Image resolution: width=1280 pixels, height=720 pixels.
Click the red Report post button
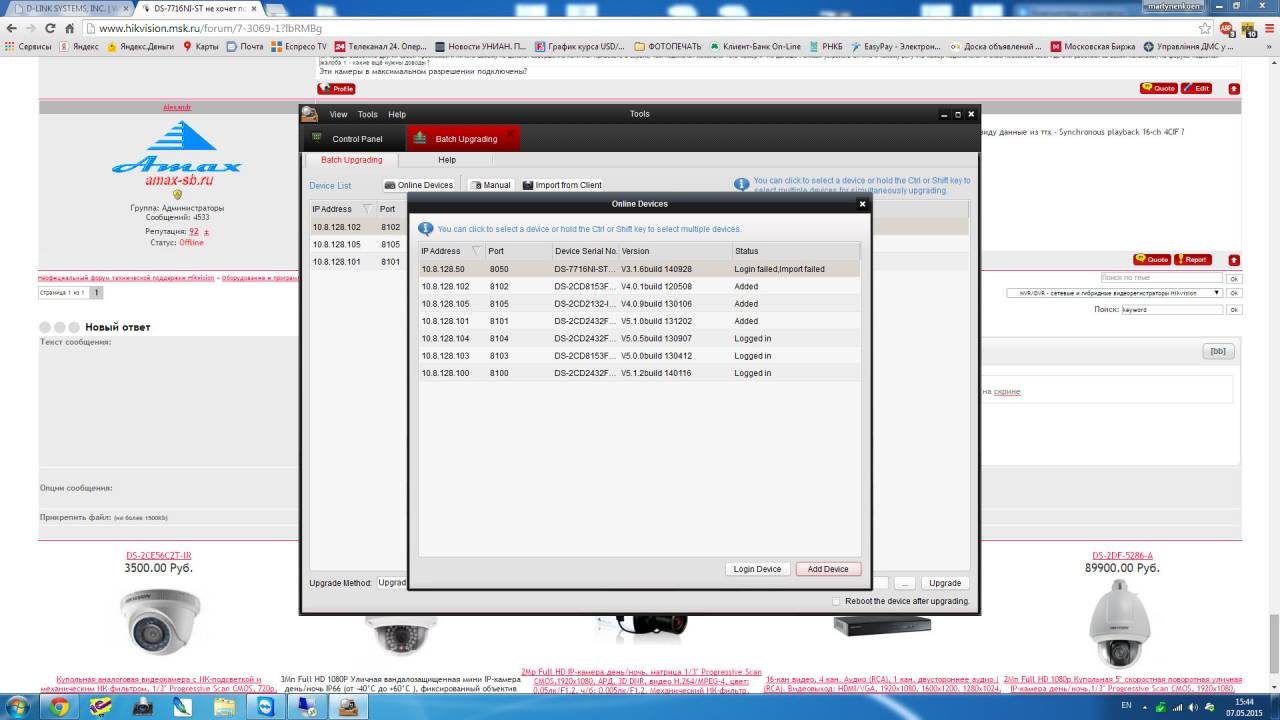point(1192,260)
